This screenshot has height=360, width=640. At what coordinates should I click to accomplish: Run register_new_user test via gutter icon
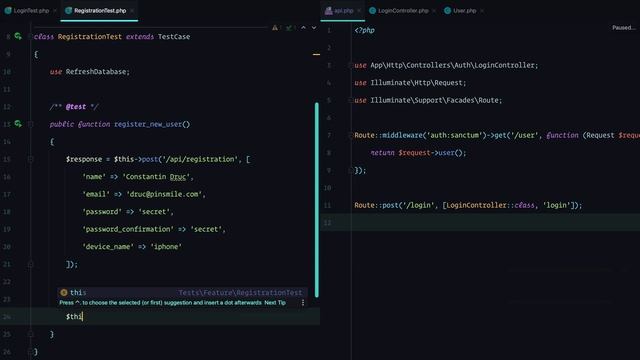(x=18, y=124)
